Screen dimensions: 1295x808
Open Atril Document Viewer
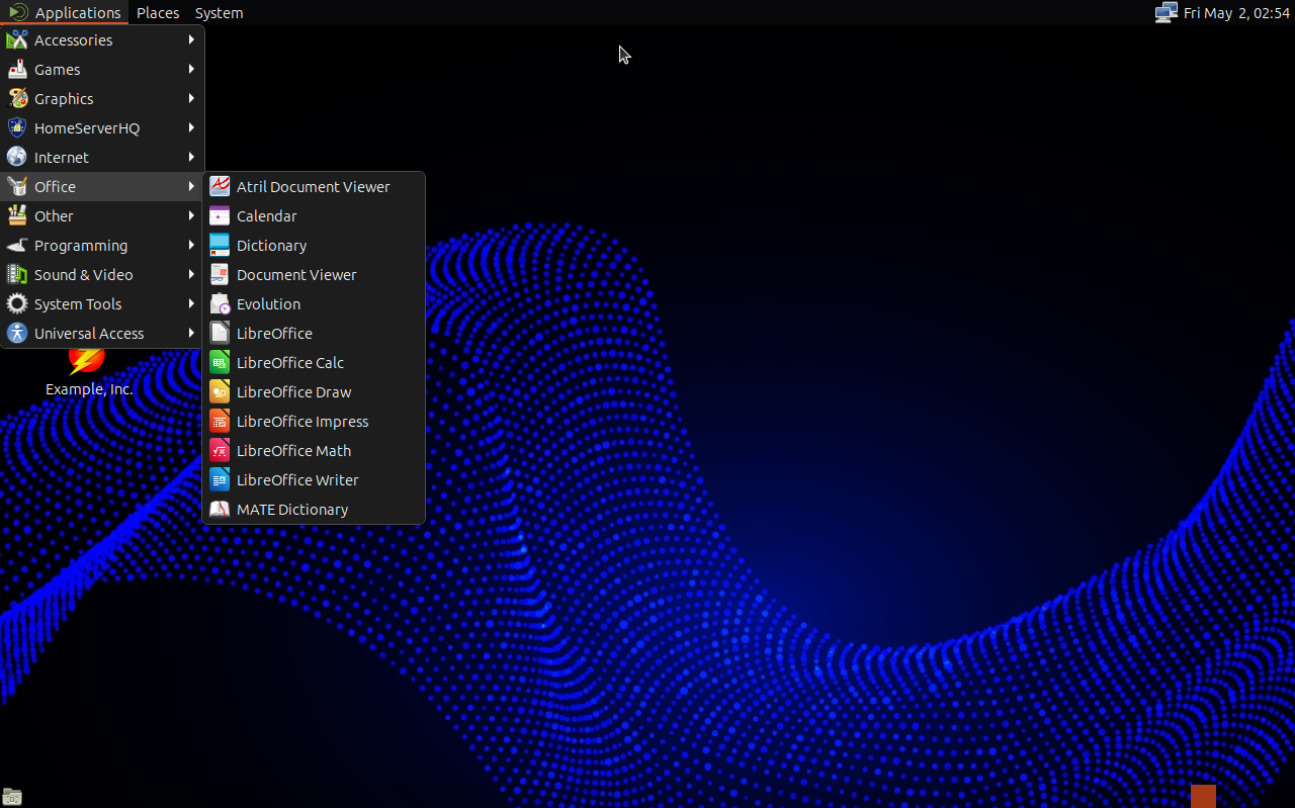point(312,187)
